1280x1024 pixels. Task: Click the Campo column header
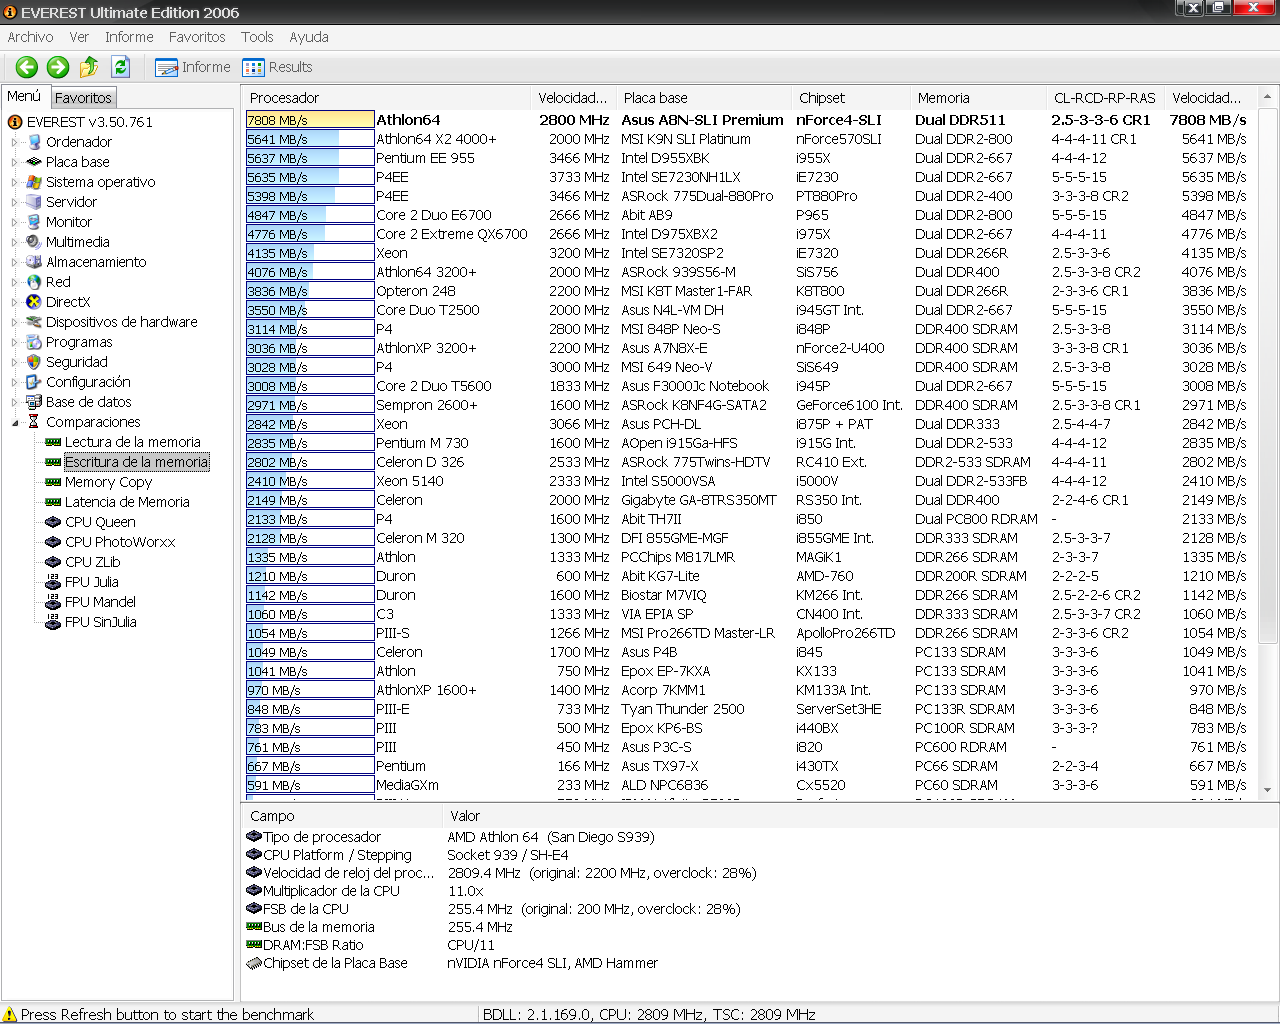343,816
